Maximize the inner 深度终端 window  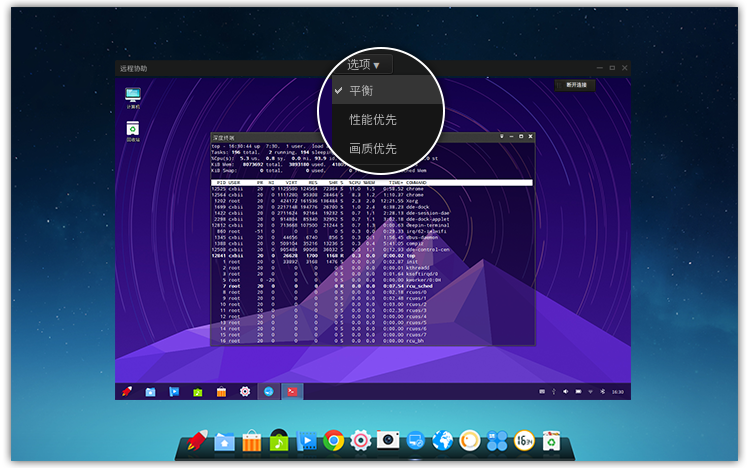pos(521,137)
